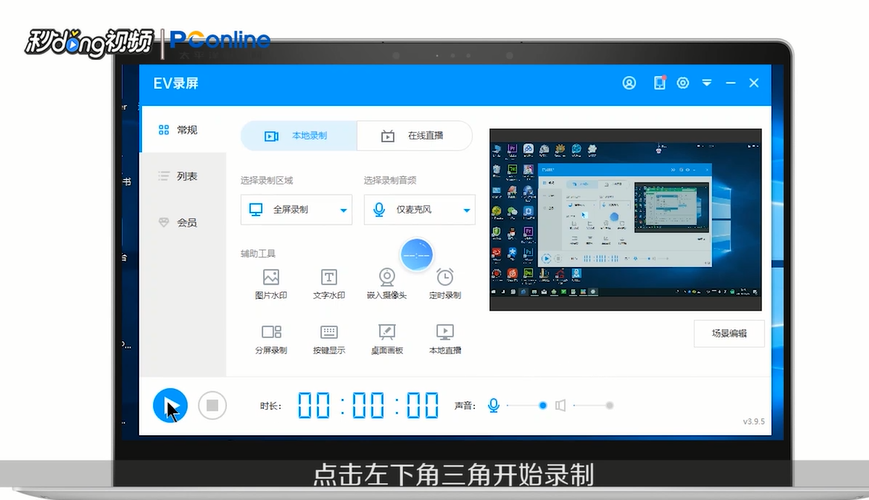Screen dimensions: 869x500
Task: Click the microphone volume icon
Action: pyautogui.click(x=493, y=405)
